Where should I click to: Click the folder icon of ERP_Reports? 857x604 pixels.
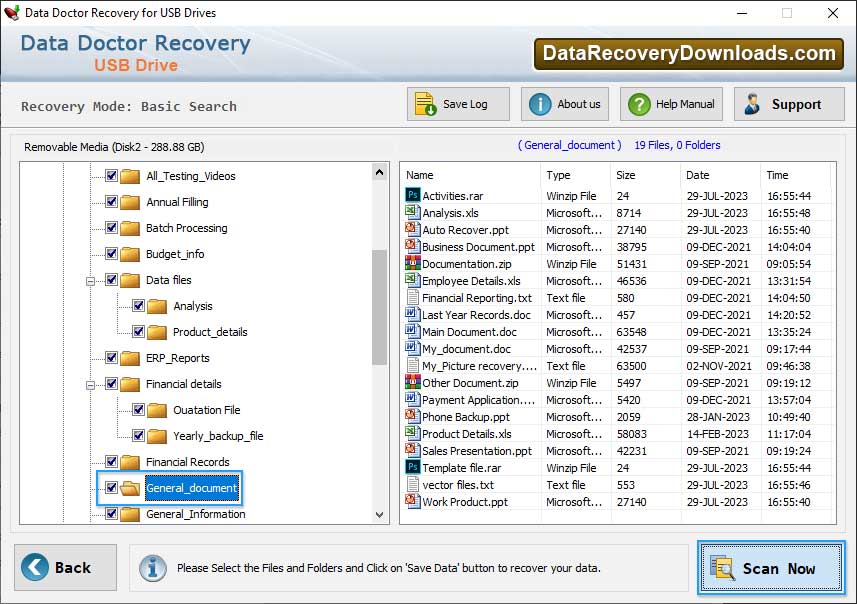click(x=130, y=358)
